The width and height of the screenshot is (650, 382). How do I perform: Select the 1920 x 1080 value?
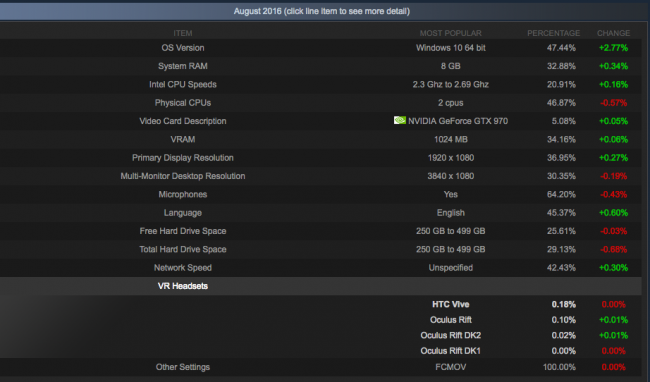point(451,157)
